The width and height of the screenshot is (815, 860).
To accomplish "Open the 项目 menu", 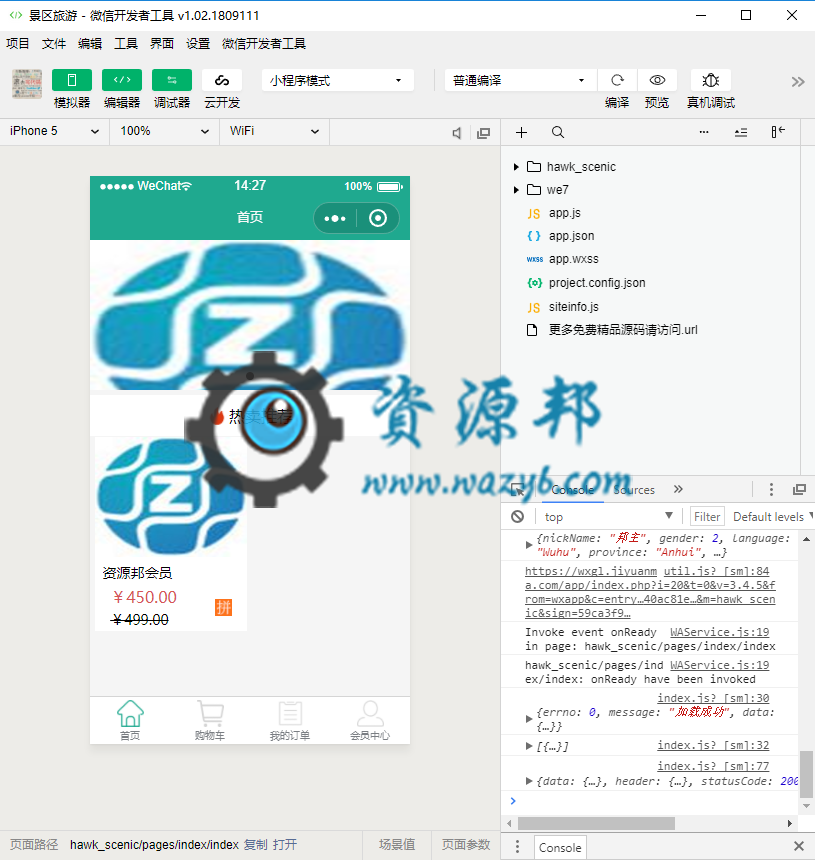I will 18,43.
